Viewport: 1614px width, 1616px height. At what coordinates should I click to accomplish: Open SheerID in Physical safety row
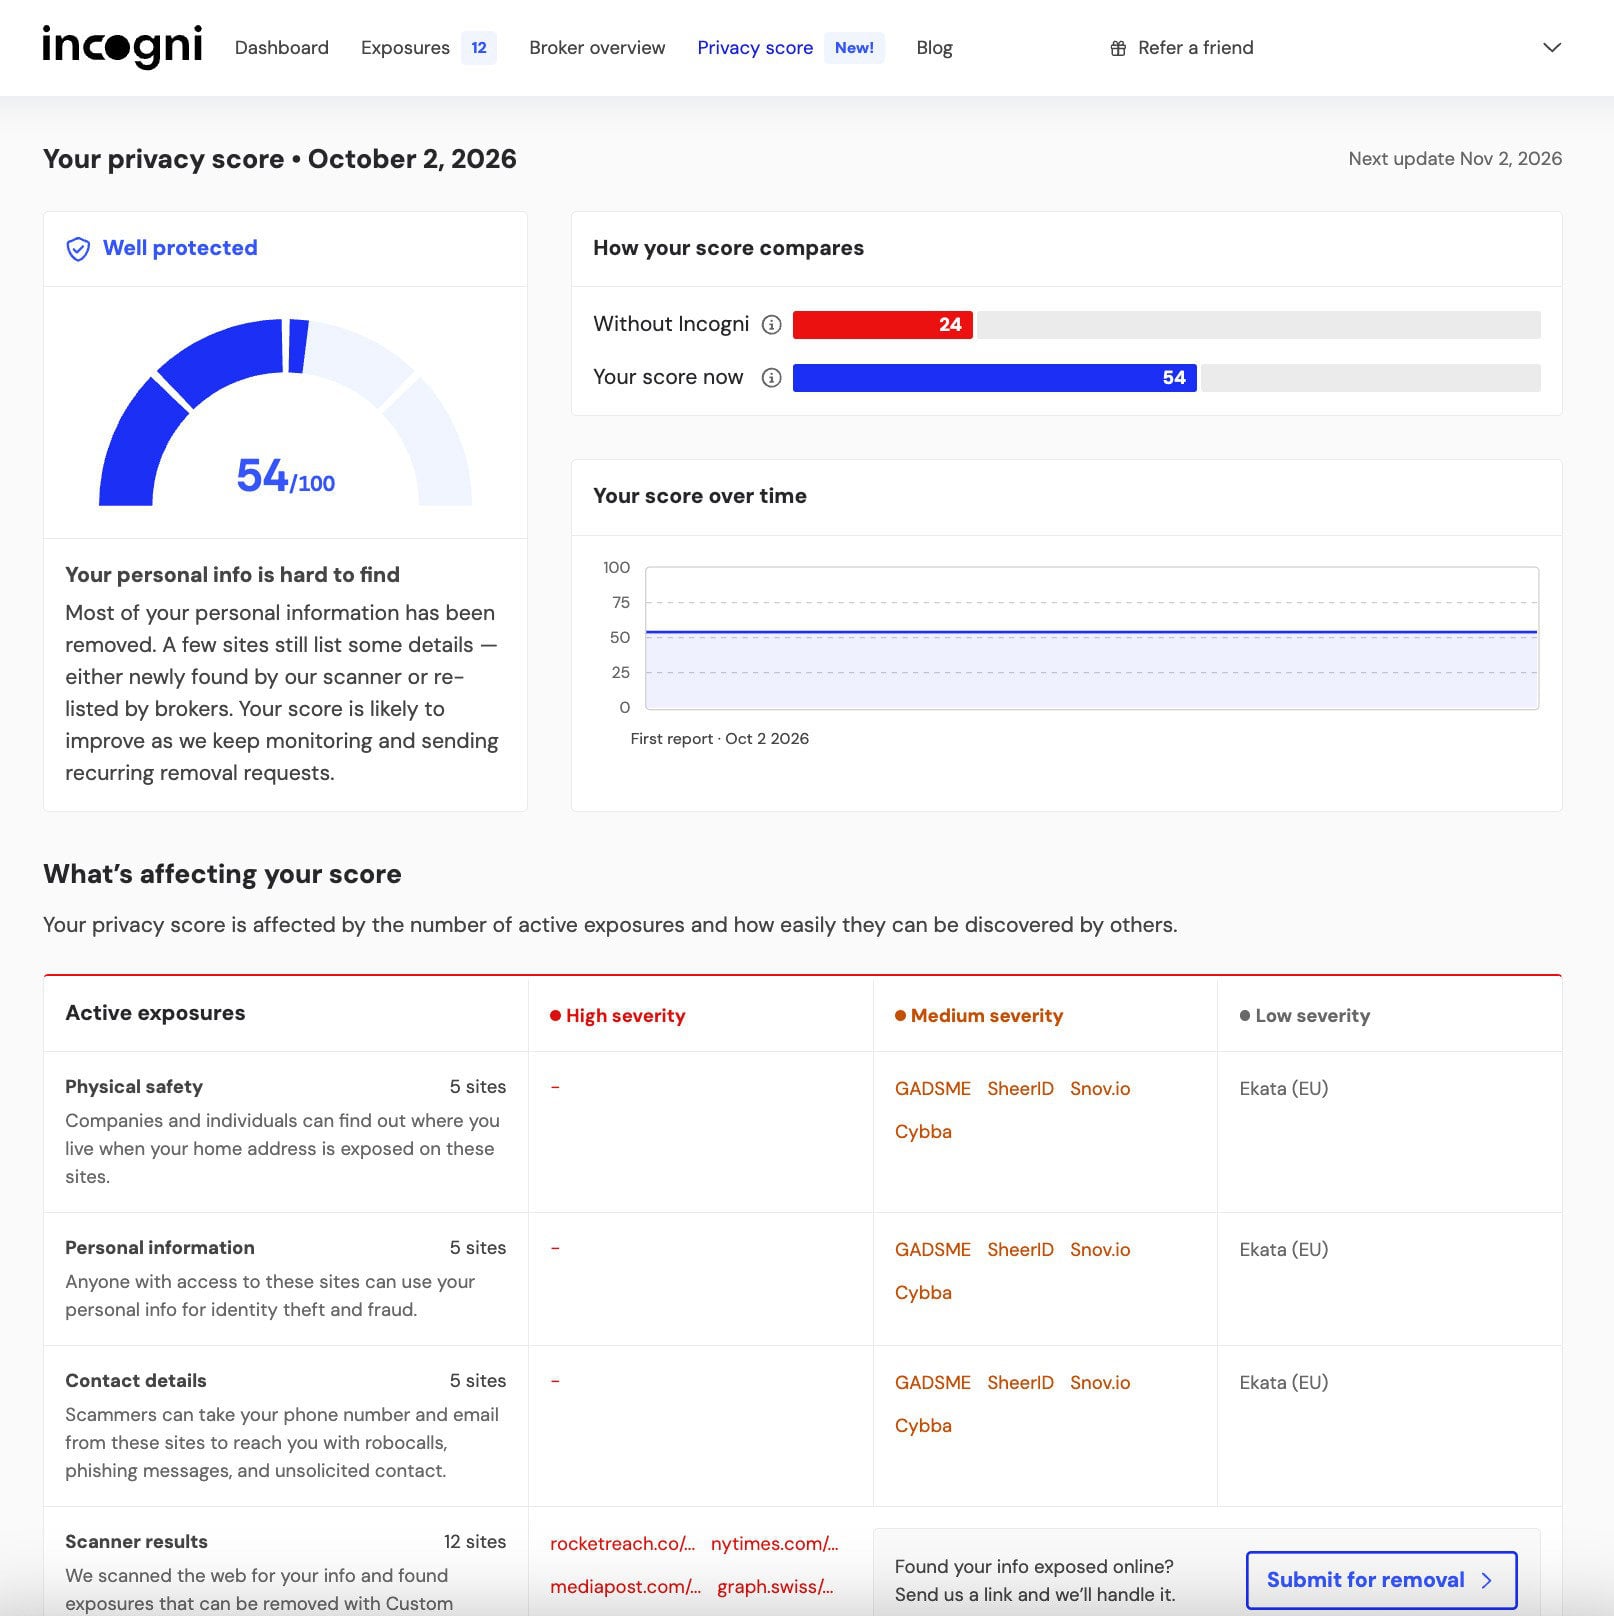point(1020,1089)
